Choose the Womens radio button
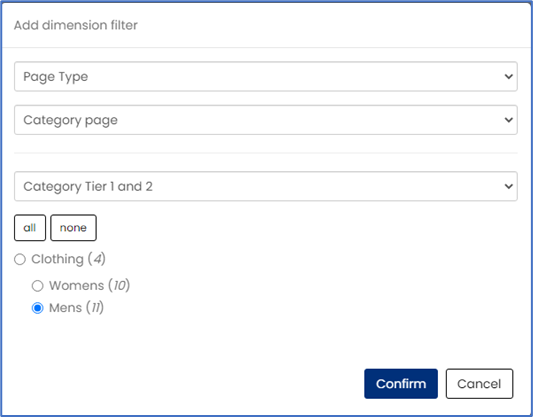Image resolution: width=533 pixels, height=417 pixels. [x=37, y=286]
